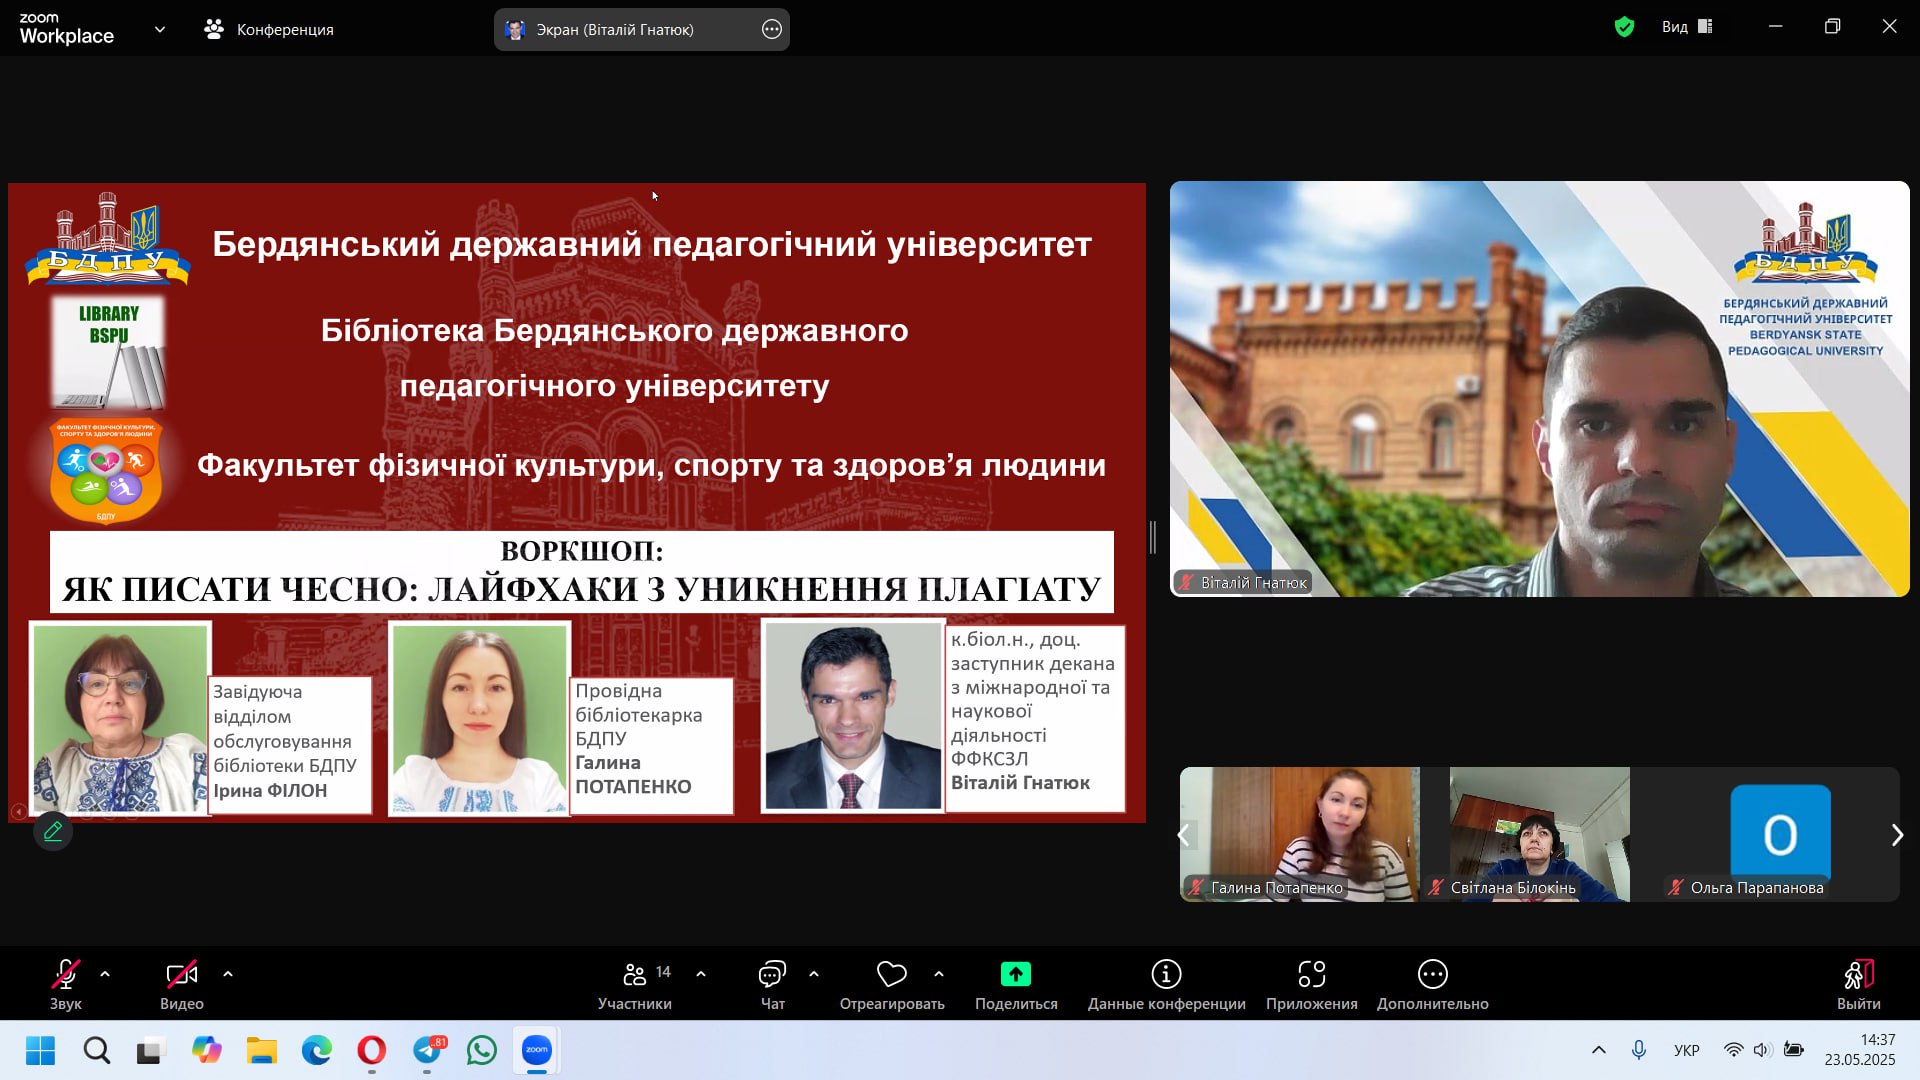This screenshot has height=1080, width=1920.
Task: Click the green Share screen icon
Action: 1015,975
